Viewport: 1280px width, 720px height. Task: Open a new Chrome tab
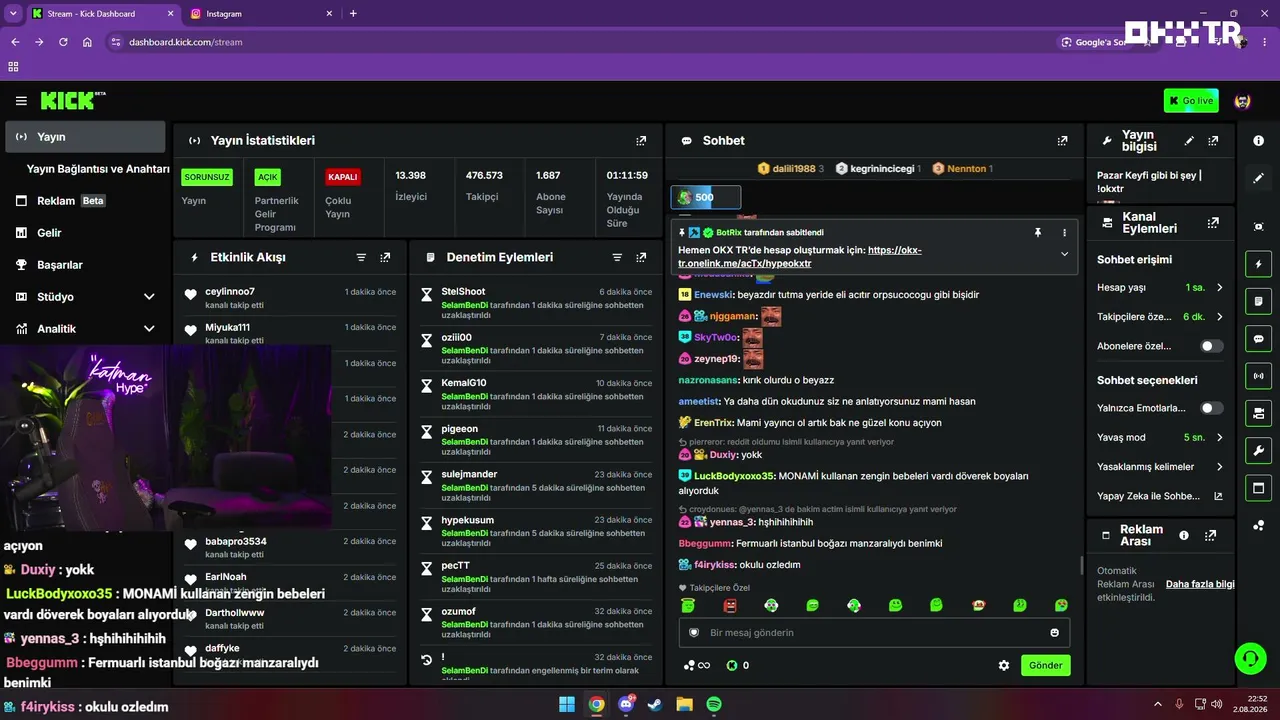pyautogui.click(x=353, y=14)
